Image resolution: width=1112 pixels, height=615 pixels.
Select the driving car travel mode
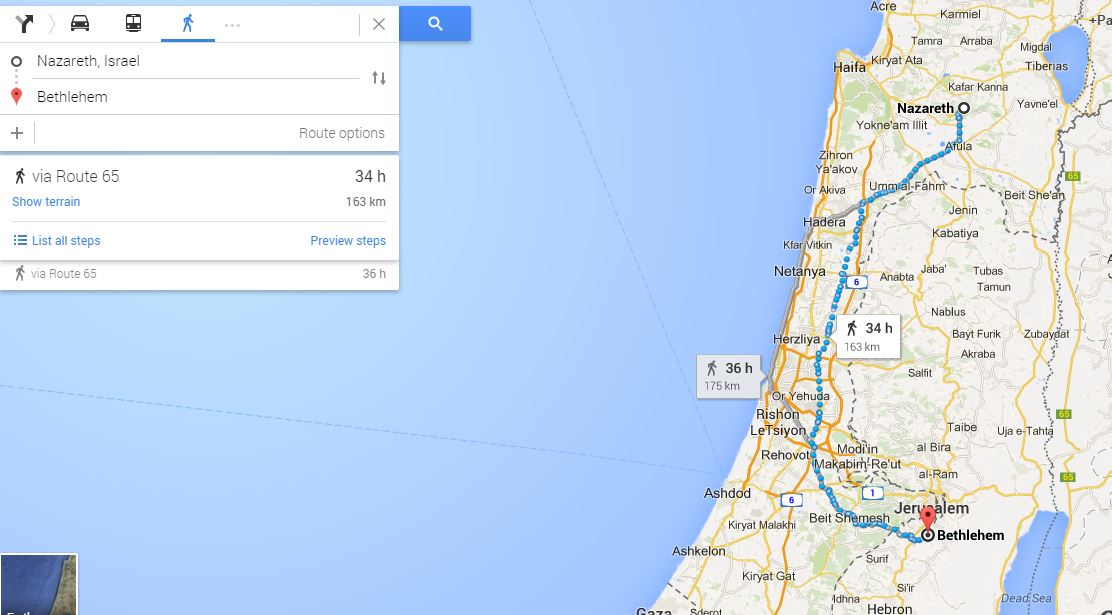pos(80,23)
